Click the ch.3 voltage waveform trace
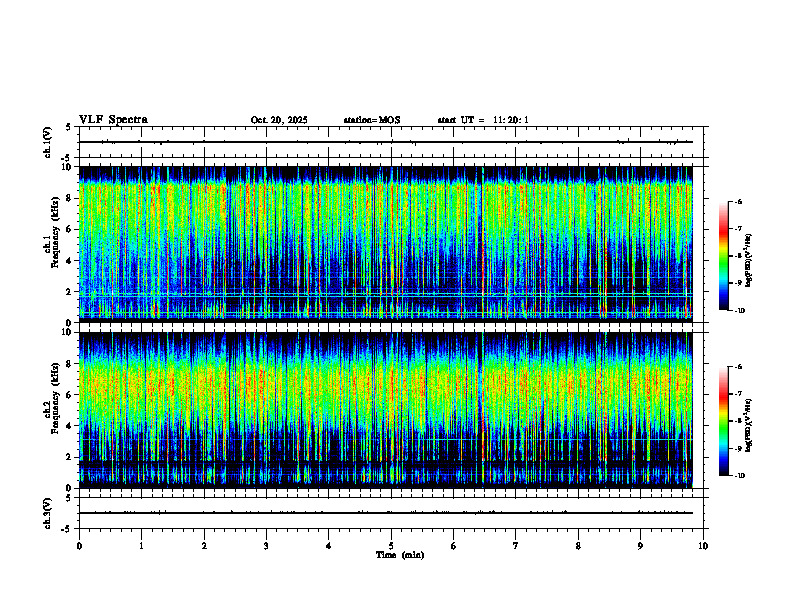The width and height of the screenshot is (792, 612). coord(386,513)
